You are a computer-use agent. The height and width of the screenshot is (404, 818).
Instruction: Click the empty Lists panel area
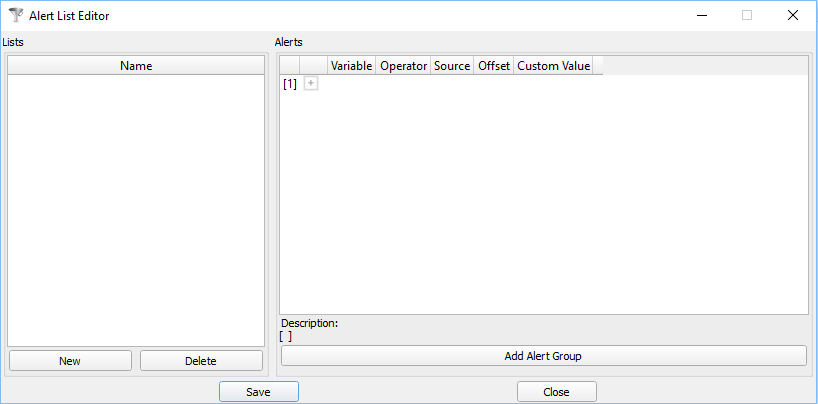136,210
